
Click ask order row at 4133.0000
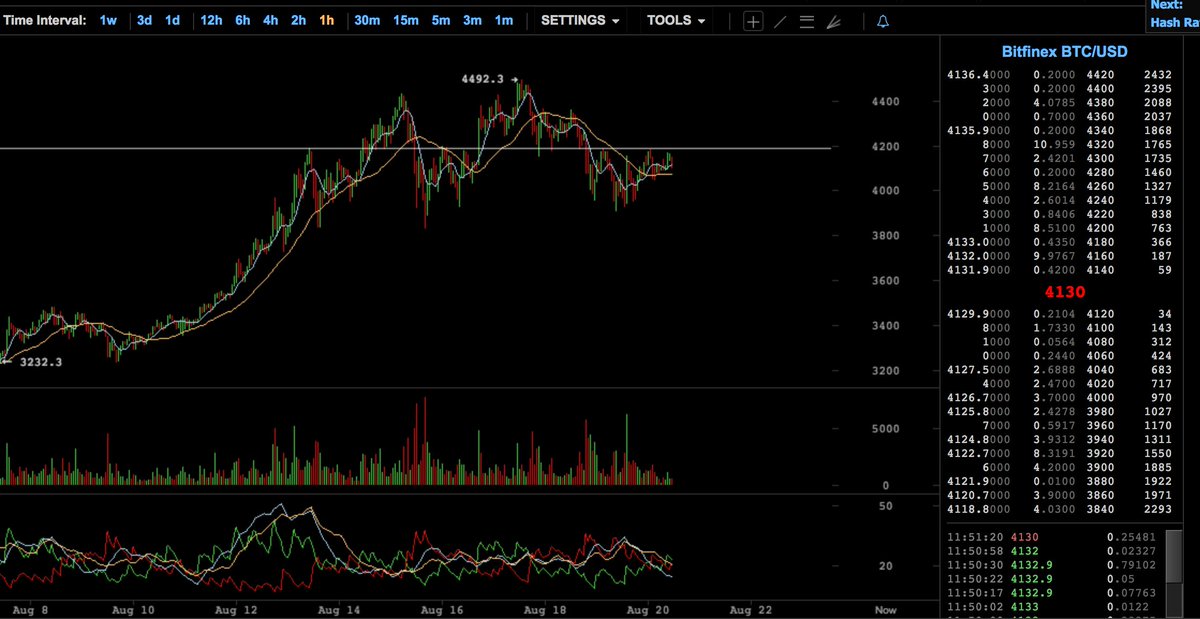(1058, 242)
